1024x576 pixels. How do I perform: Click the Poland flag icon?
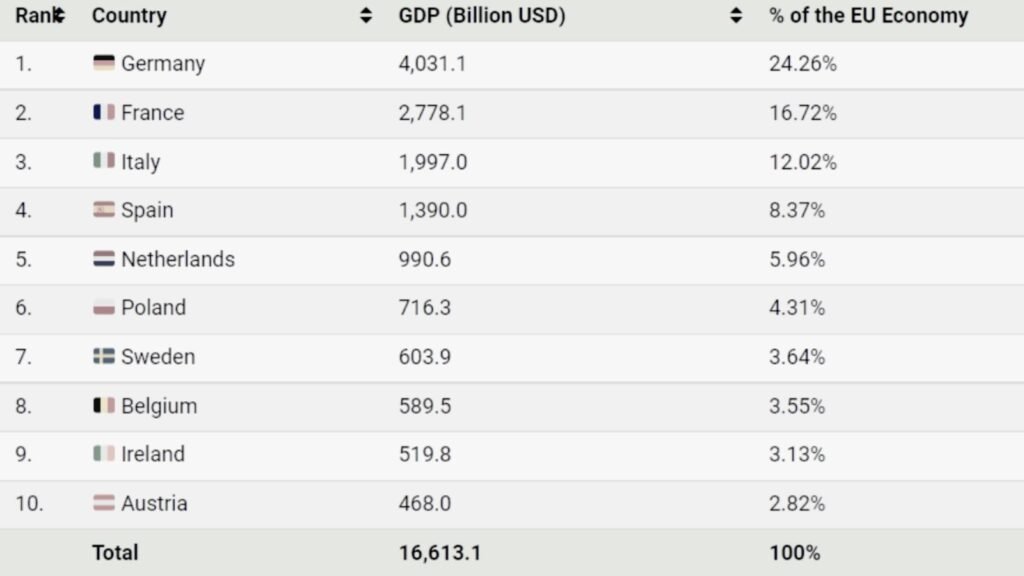104,307
